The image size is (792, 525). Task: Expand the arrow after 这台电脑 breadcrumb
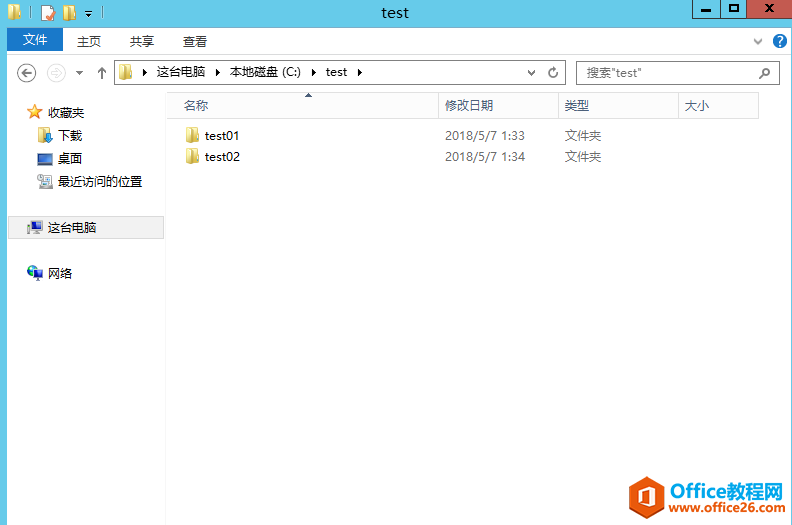(x=218, y=72)
